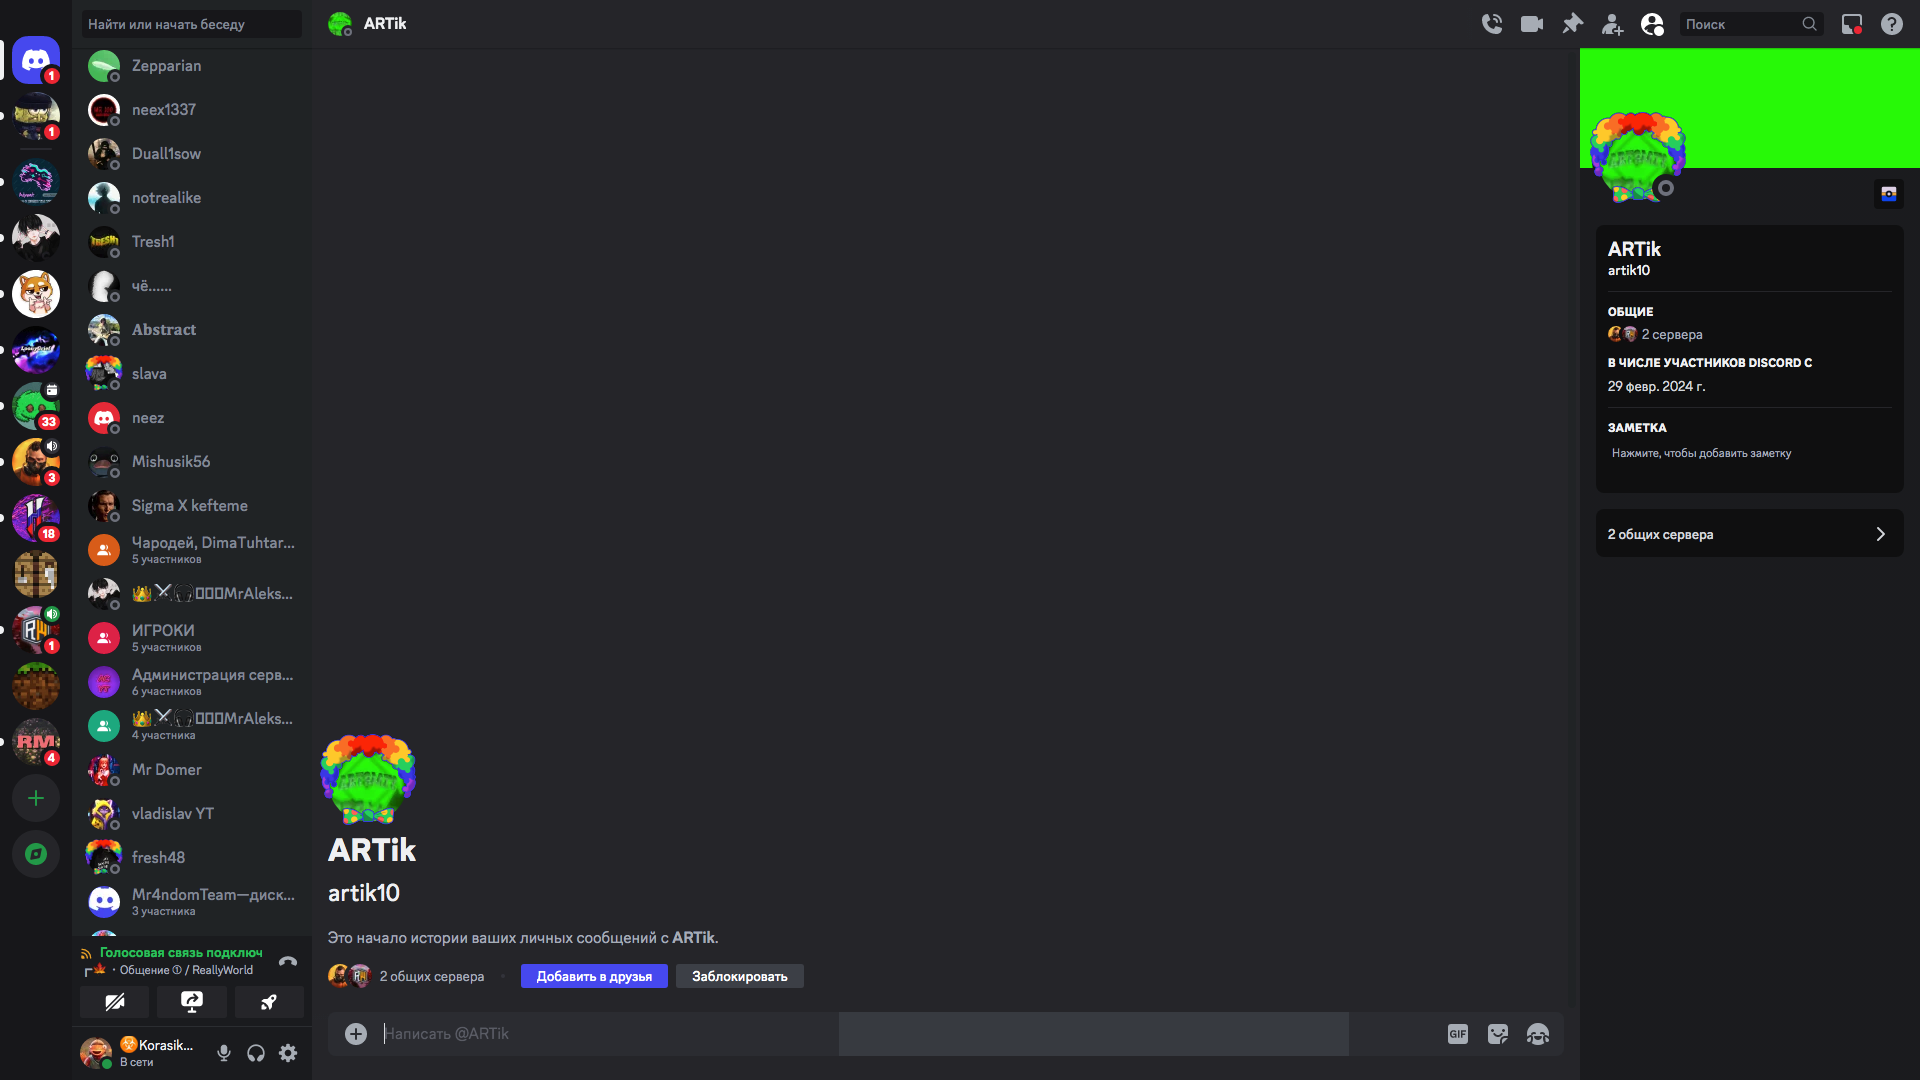Click Добавить в друзья button

594,976
